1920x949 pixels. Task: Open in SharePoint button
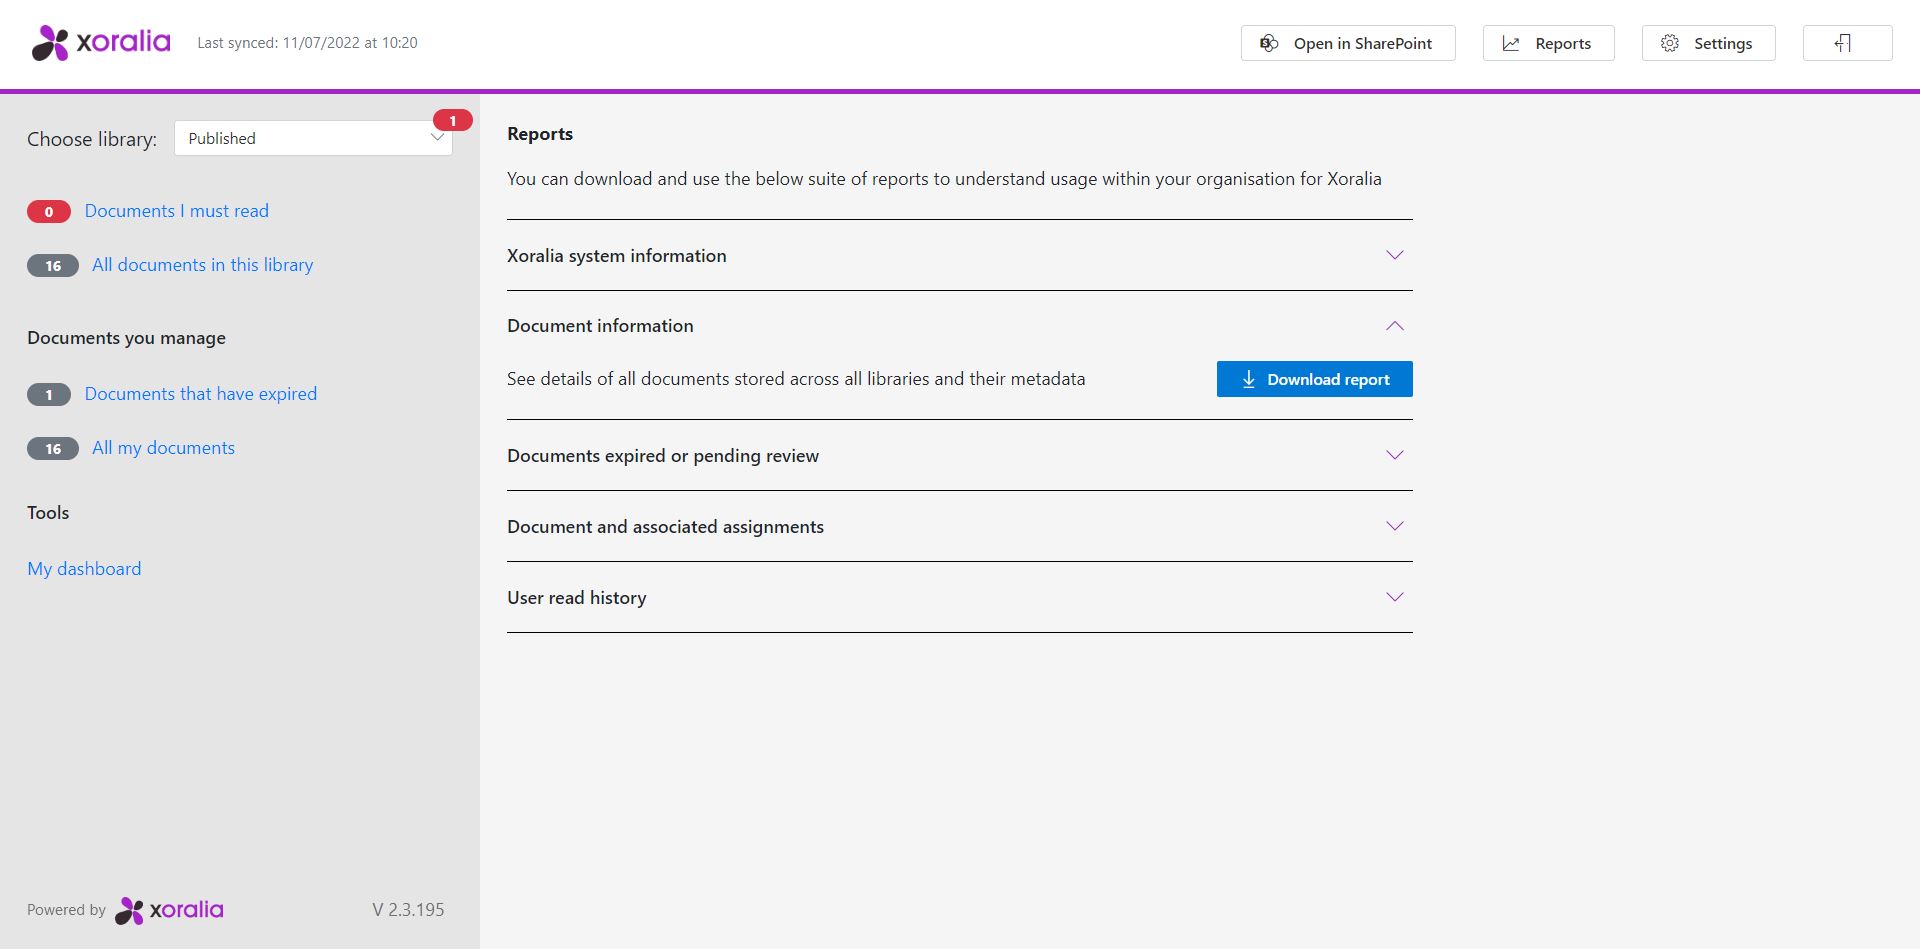1348,43
